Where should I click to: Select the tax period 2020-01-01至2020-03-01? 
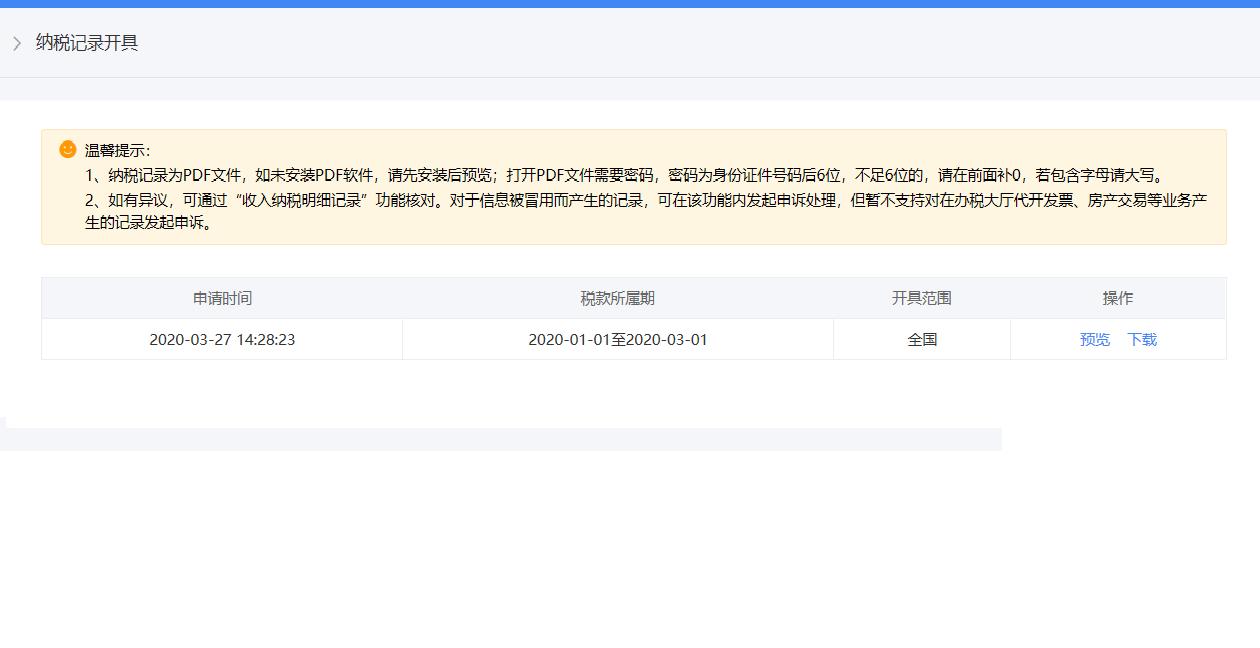pyautogui.click(x=617, y=339)
